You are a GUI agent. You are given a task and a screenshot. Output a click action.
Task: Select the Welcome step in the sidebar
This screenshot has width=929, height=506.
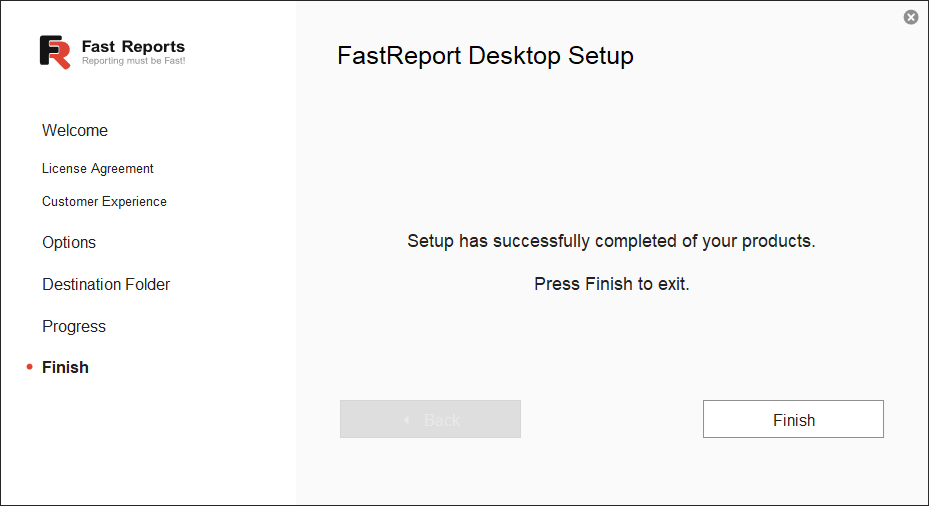75,131
